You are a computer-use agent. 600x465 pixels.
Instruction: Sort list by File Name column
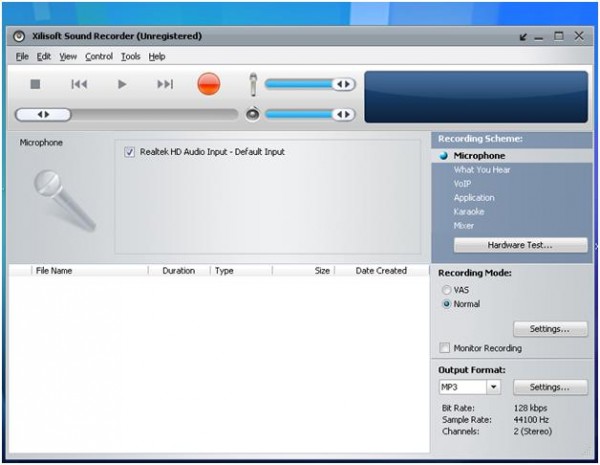90,271
